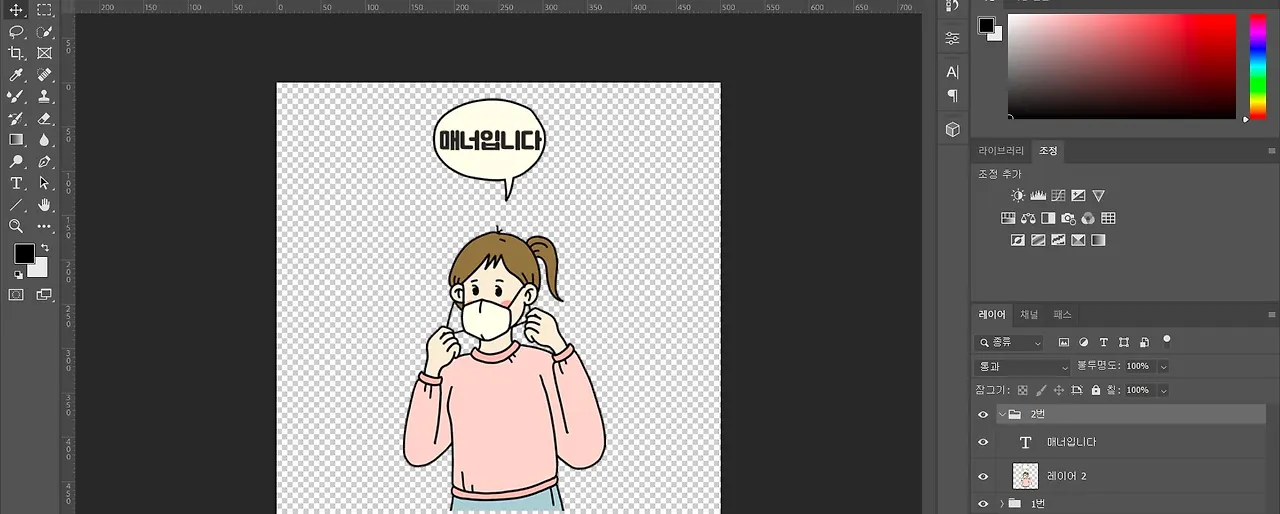Add an Invert adjustment
Screen dimensions: 1280x514
click(1018, 240)
